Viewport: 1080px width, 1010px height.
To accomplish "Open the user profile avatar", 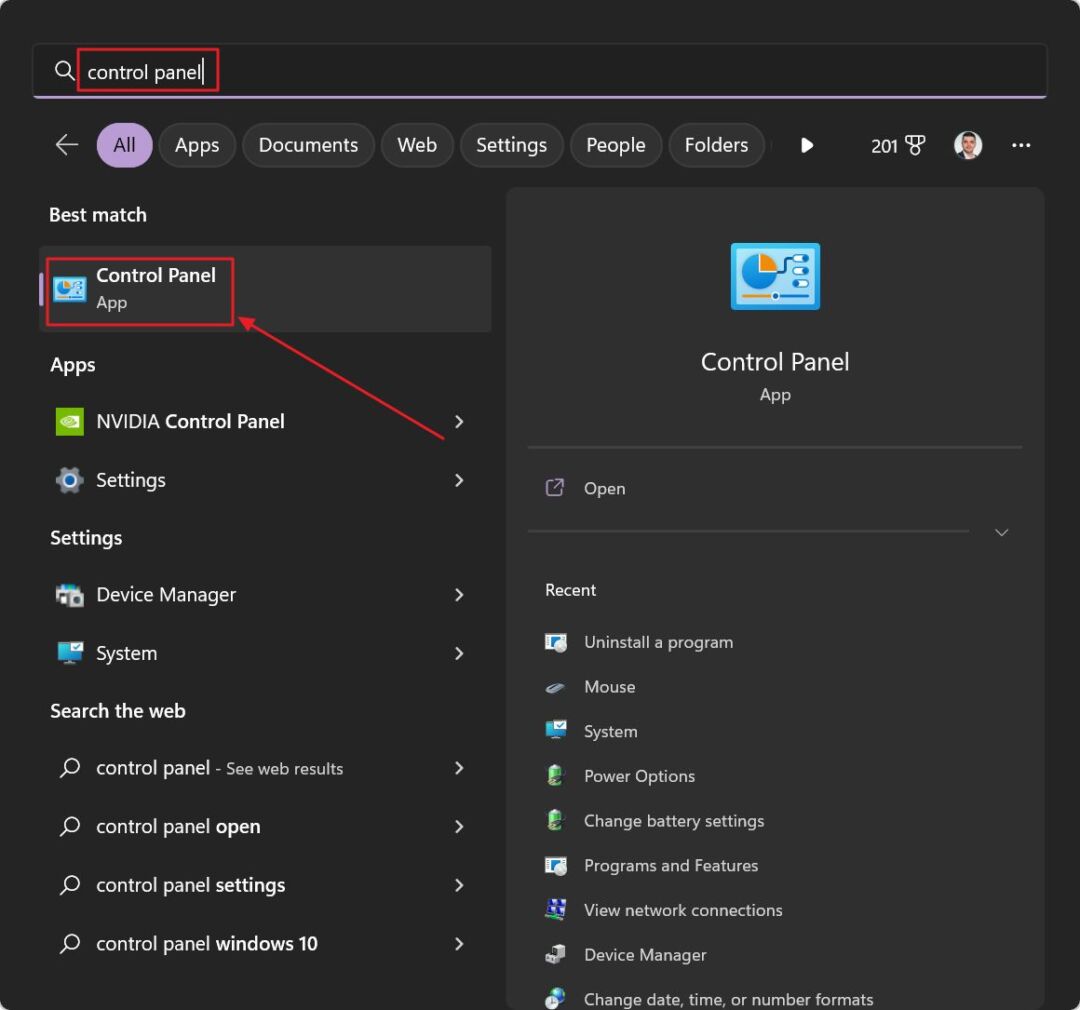I will (x=968, y=145).
